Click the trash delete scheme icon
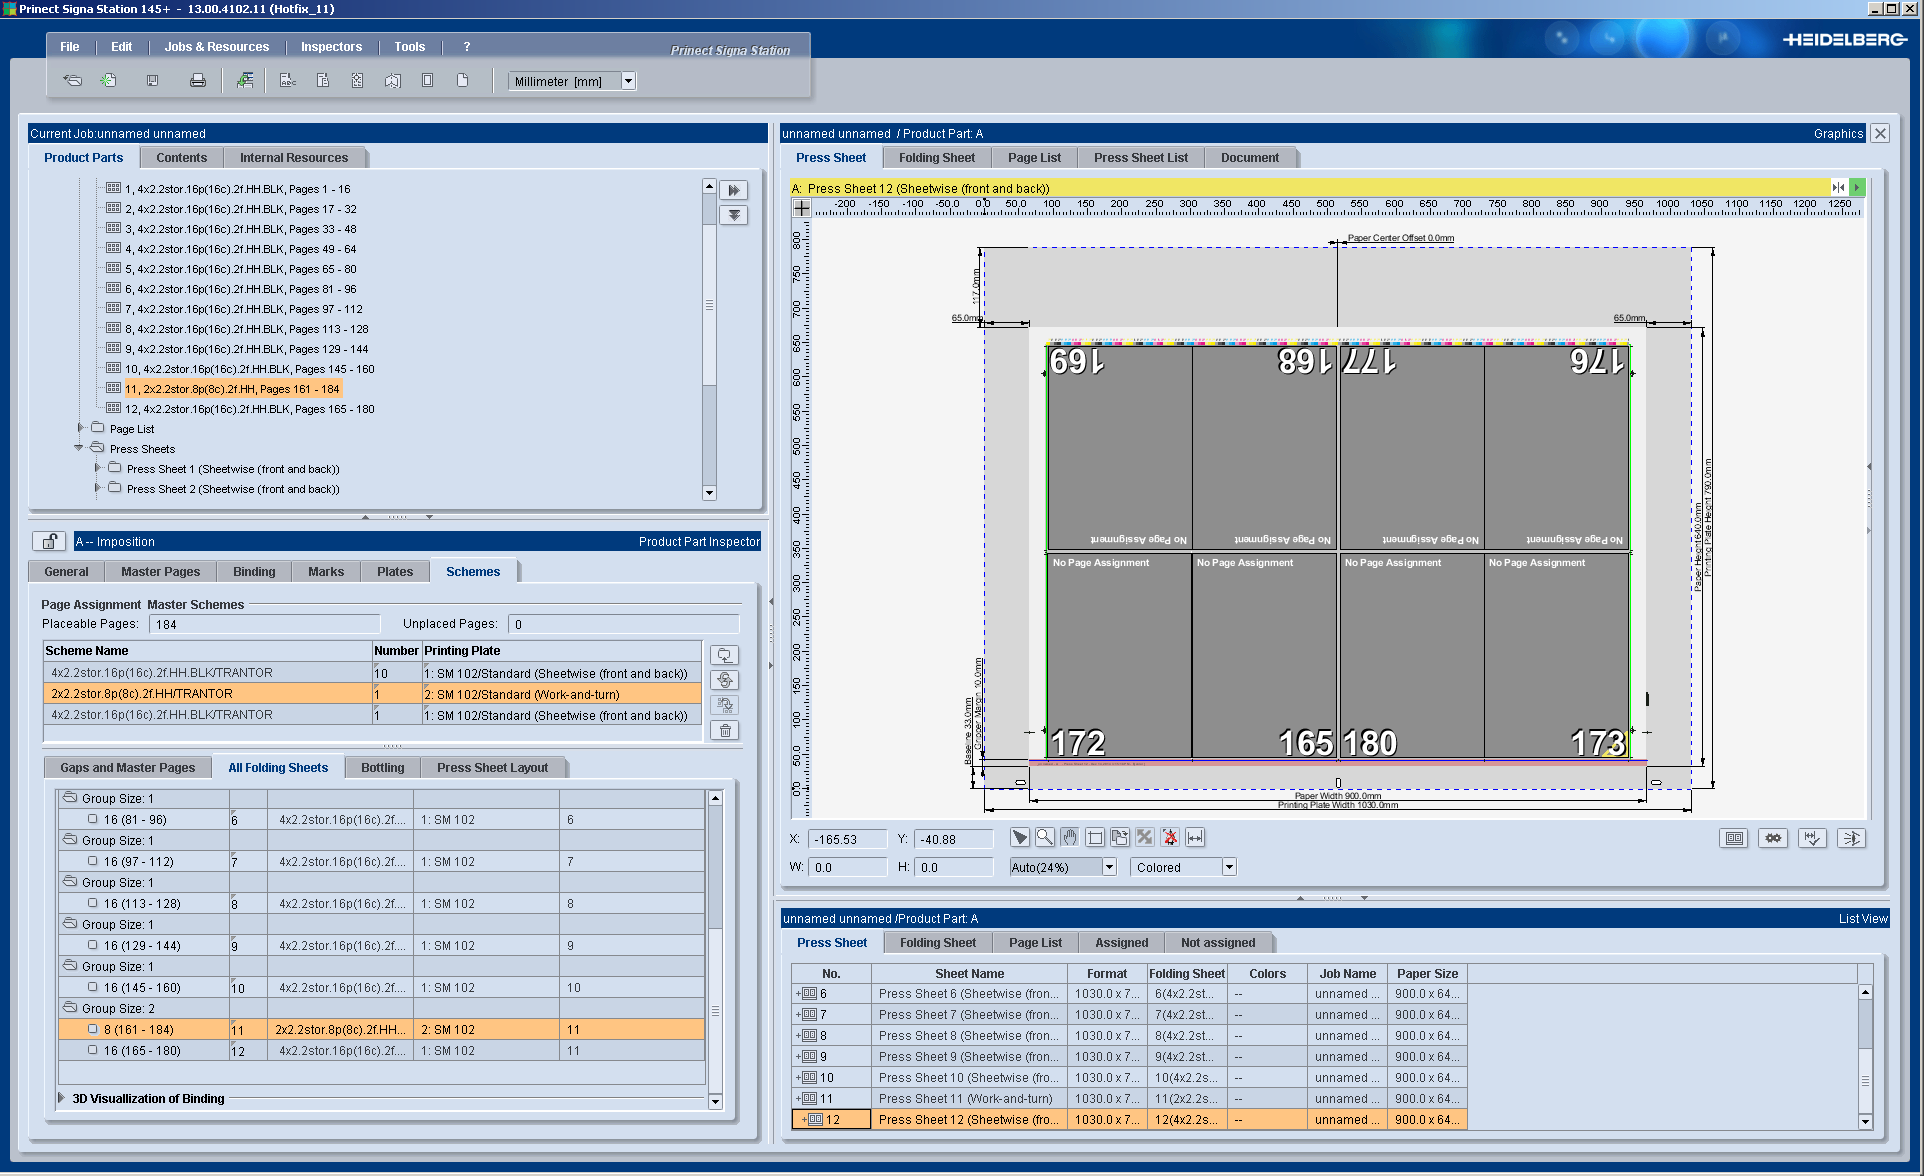Viewport: 1924px width, 1176px height. pyautogui.click(x=725, y=731)
